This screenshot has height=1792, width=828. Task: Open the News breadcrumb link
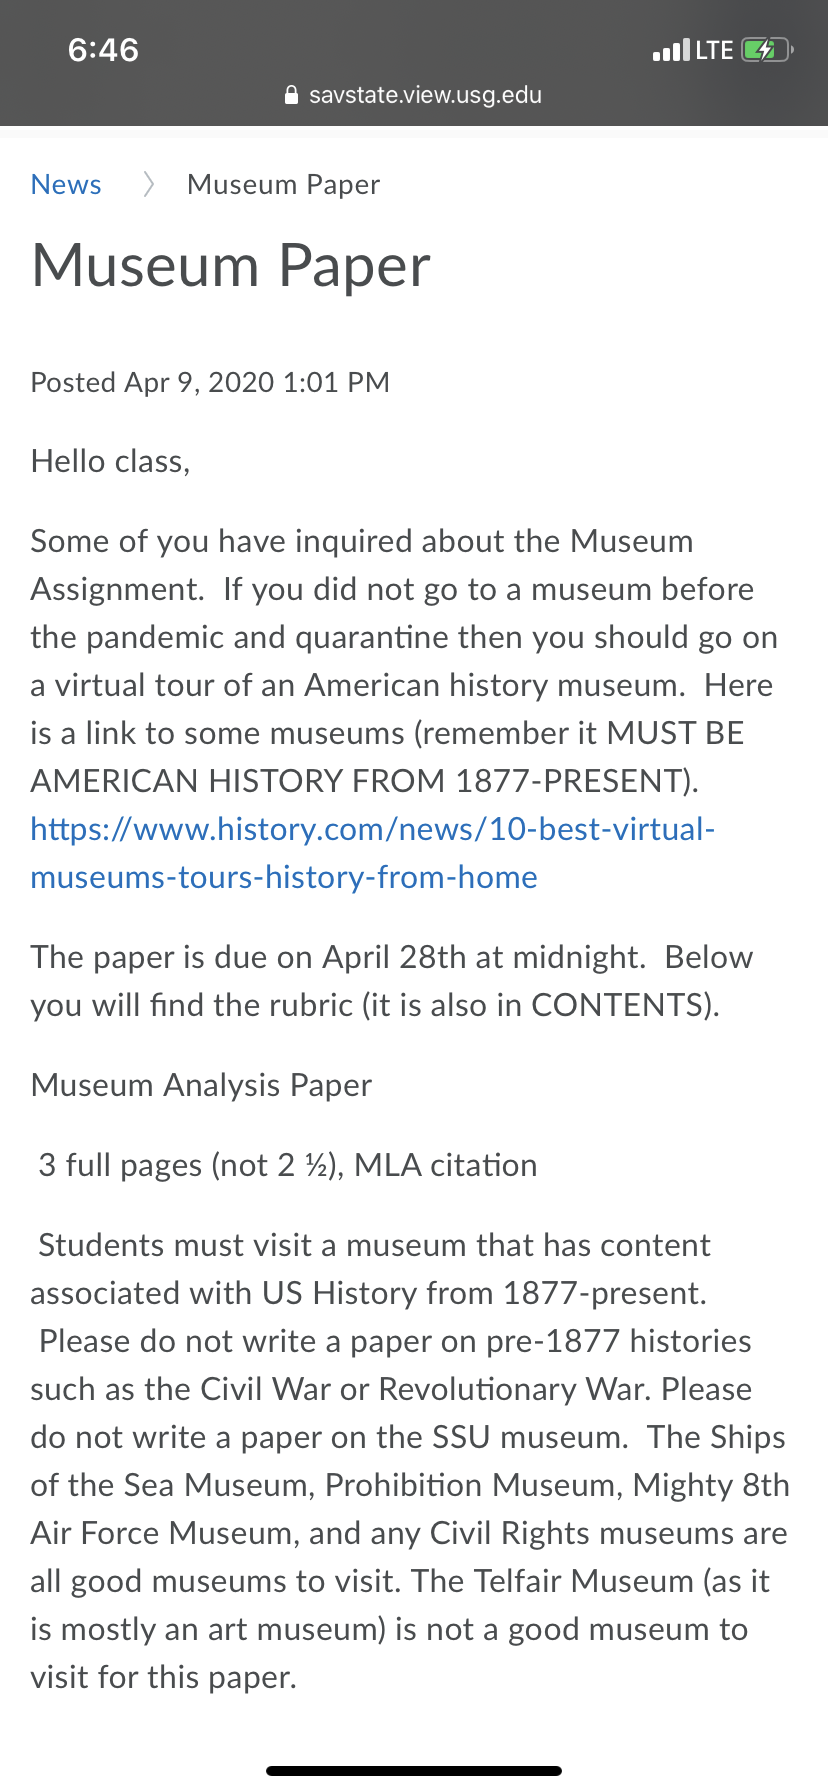(x=66, y=185)
